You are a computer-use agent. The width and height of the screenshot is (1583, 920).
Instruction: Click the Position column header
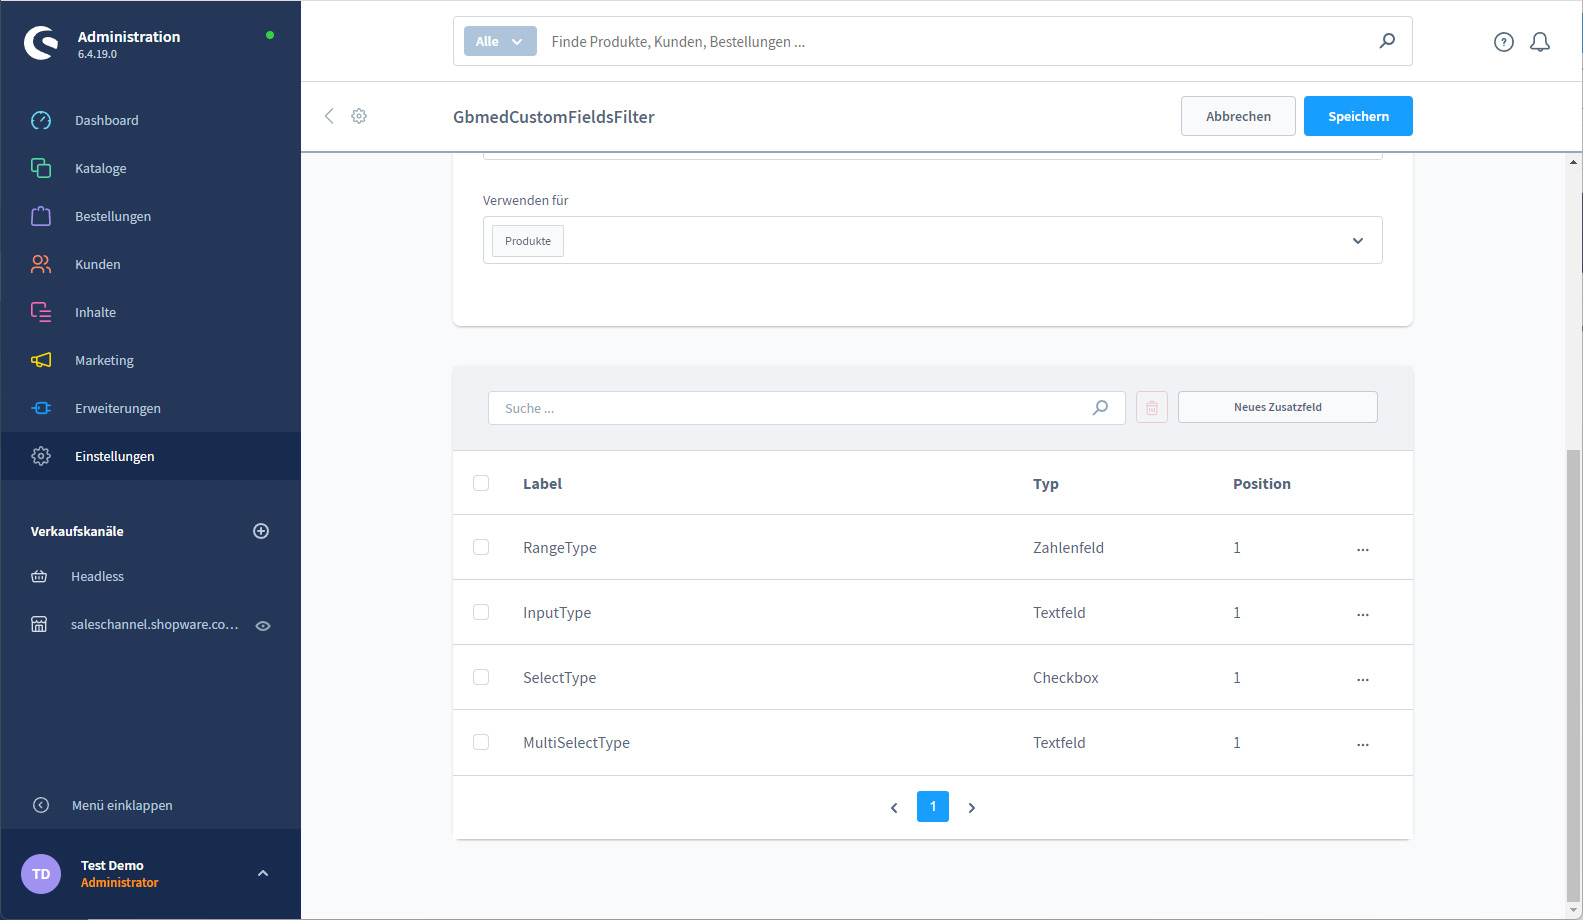1262,484
